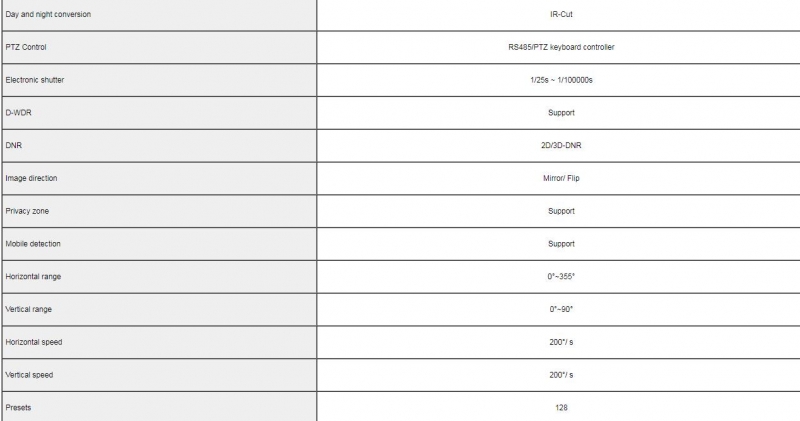Select the '0°~355°' value
Image resolution: width=800 pixels, height=421 pixels.
coord(561,277)
